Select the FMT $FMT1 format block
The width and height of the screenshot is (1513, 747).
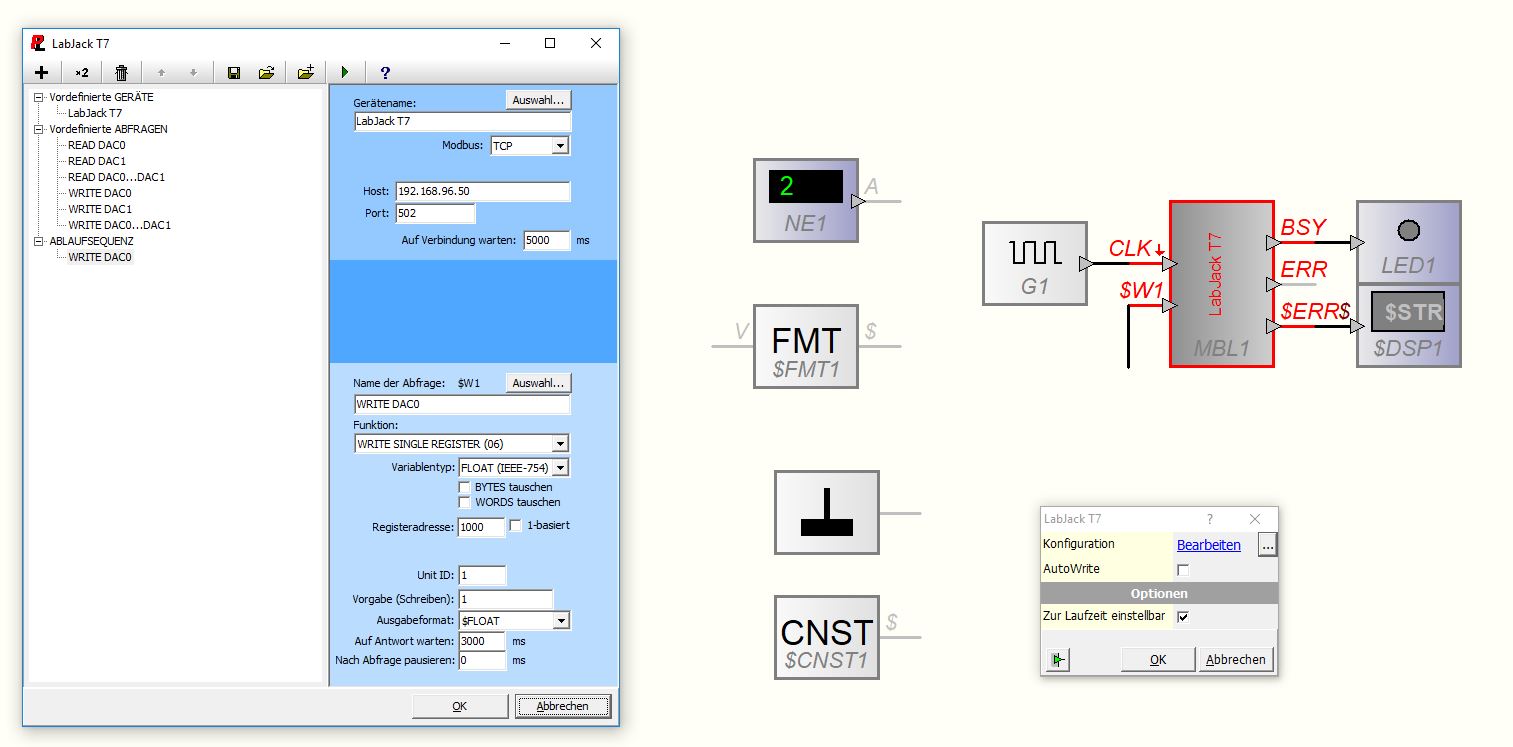point(806,346)
